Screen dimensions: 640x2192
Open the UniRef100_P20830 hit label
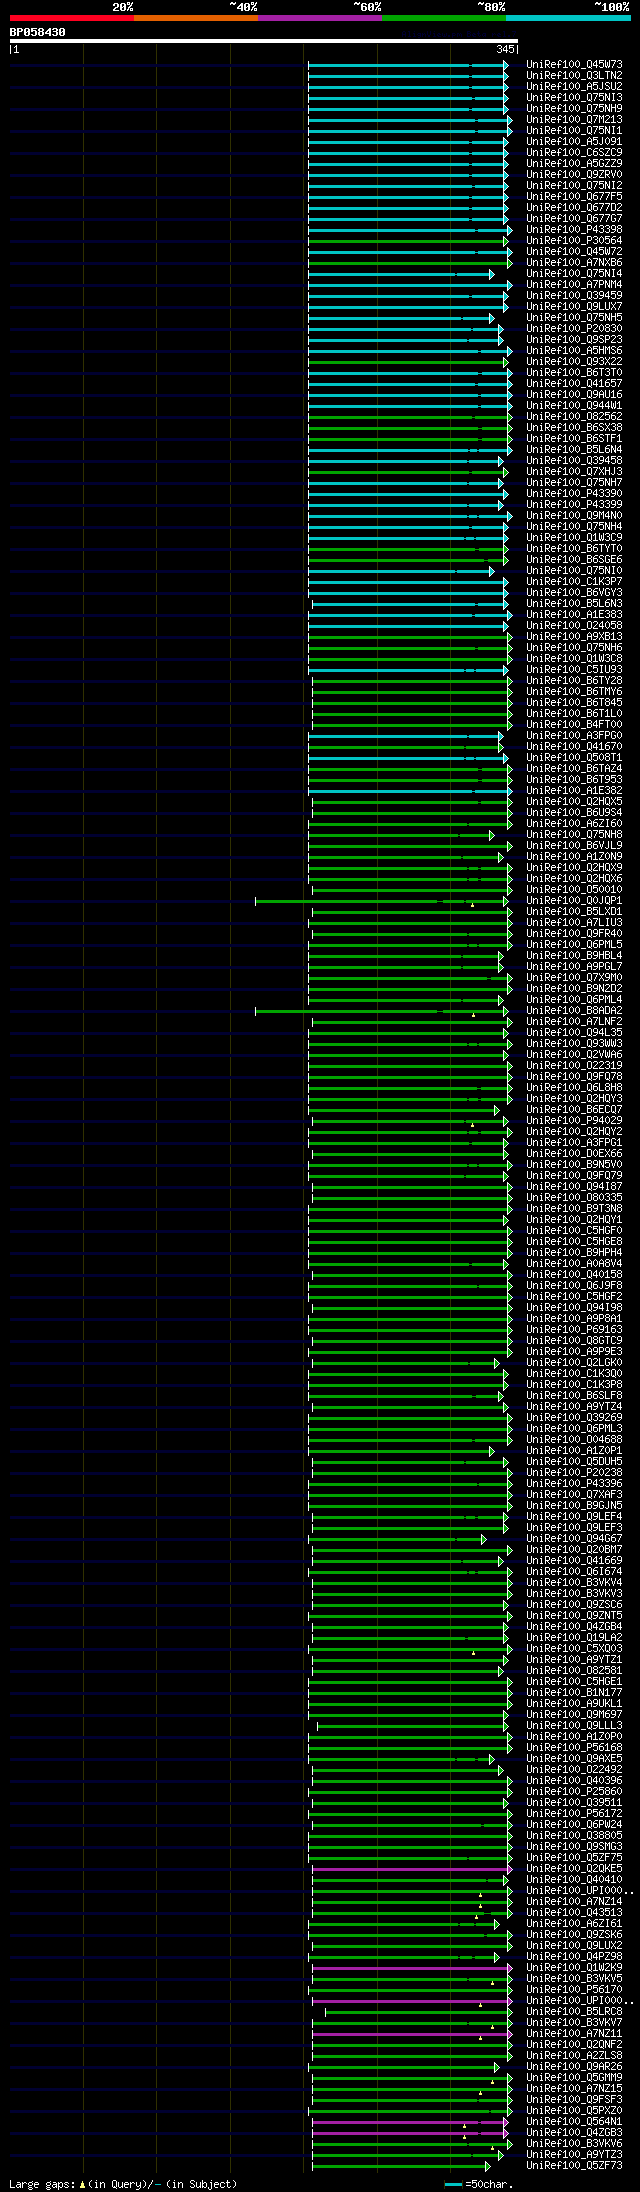574,329
